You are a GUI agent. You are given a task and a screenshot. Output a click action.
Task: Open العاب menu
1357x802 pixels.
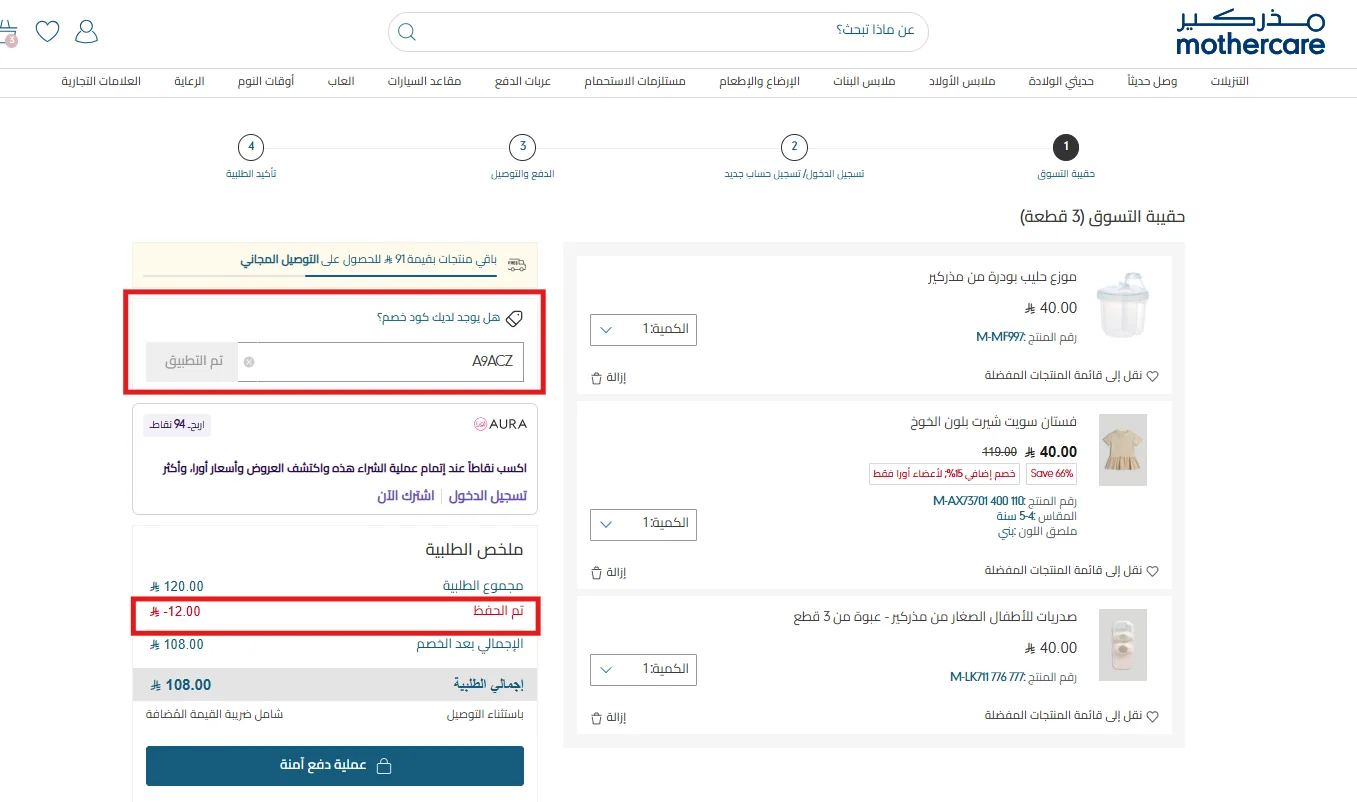pos(341,81)
